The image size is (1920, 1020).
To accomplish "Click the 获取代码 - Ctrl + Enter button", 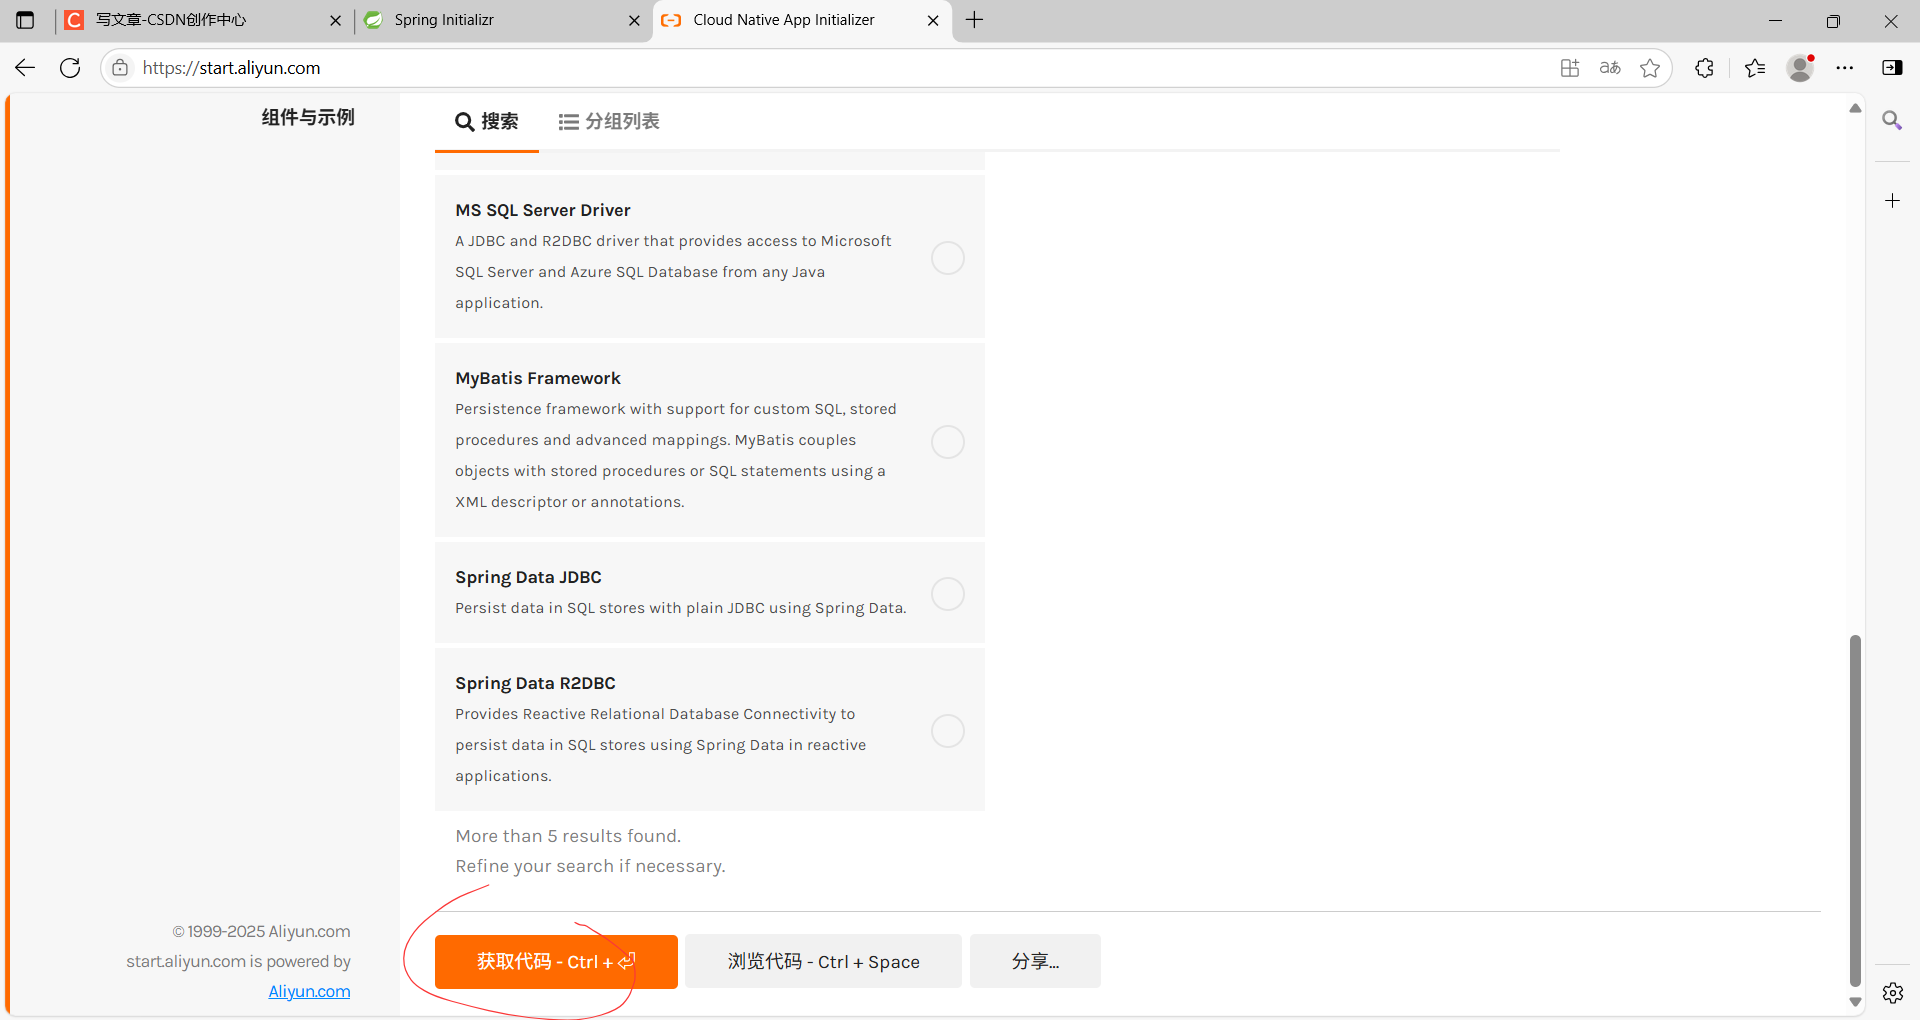I will coord(556,962).
